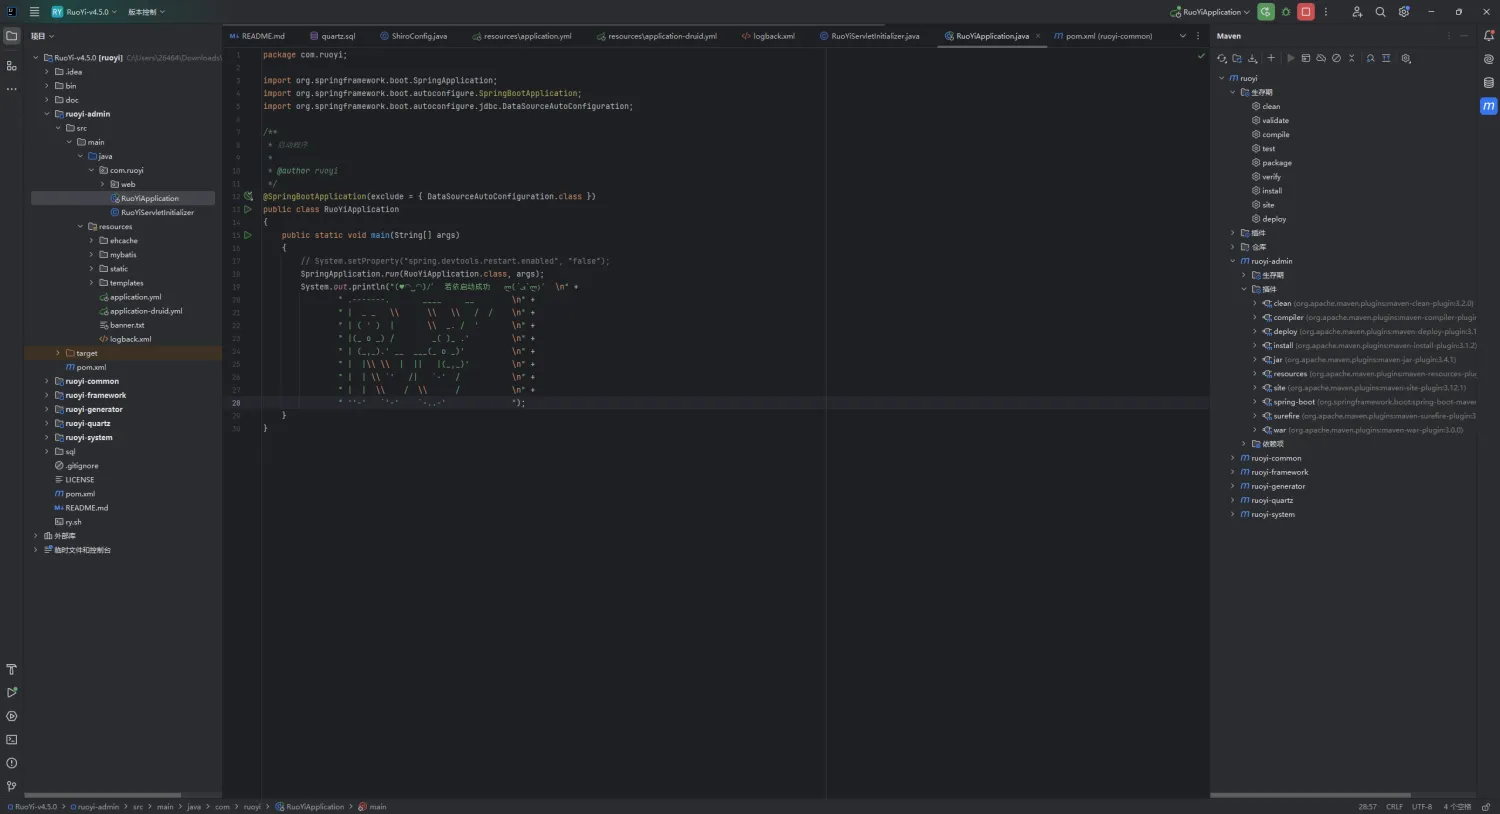Click the green Rerun RuoYiApplication button
Viewport: 1500px width, 814px height.
pos(1266,12)
